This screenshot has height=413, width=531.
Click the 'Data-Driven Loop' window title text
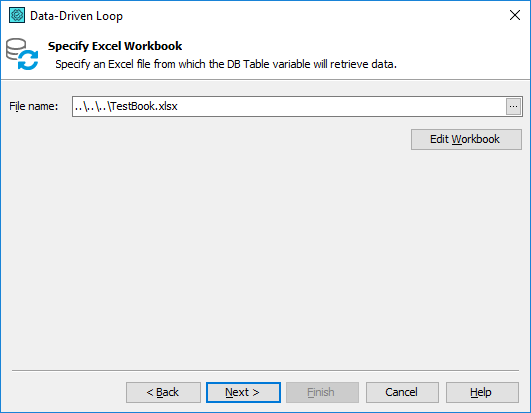click(x=77, y=16)
